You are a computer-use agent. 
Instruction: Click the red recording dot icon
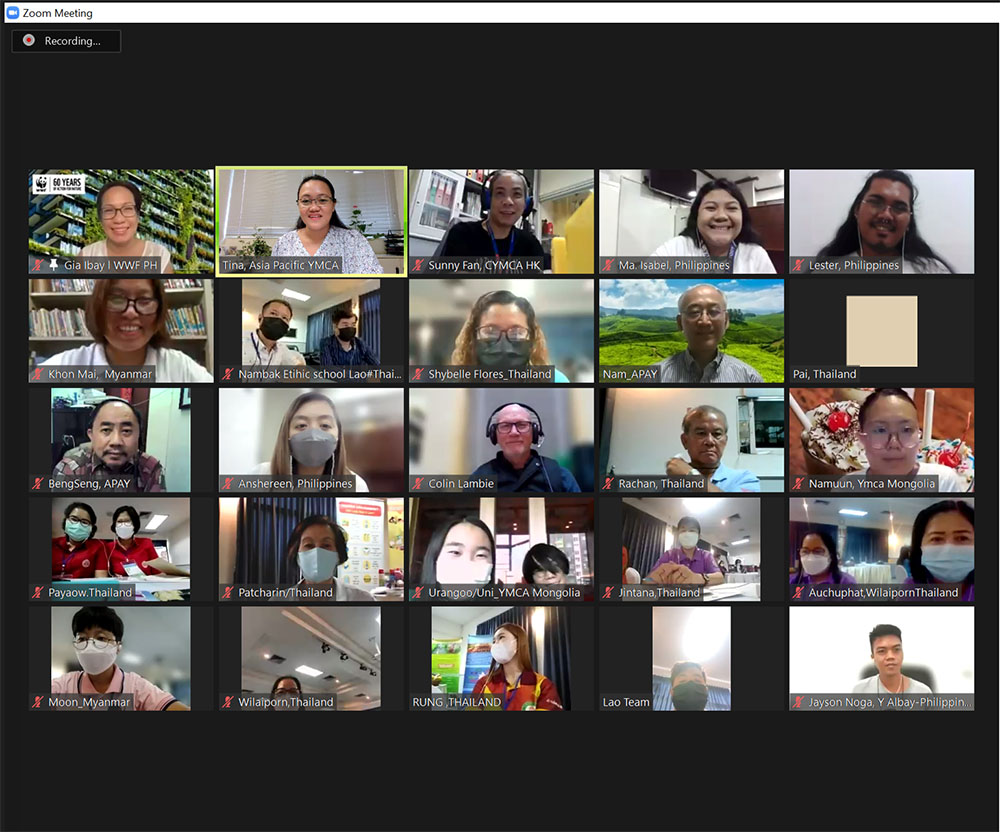pyautogui.click(x=29, y=41)
